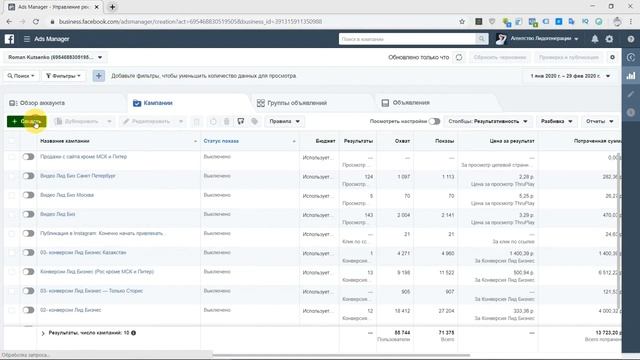Click the campaign search input field
640x360 pixels.
click(407, 39)
